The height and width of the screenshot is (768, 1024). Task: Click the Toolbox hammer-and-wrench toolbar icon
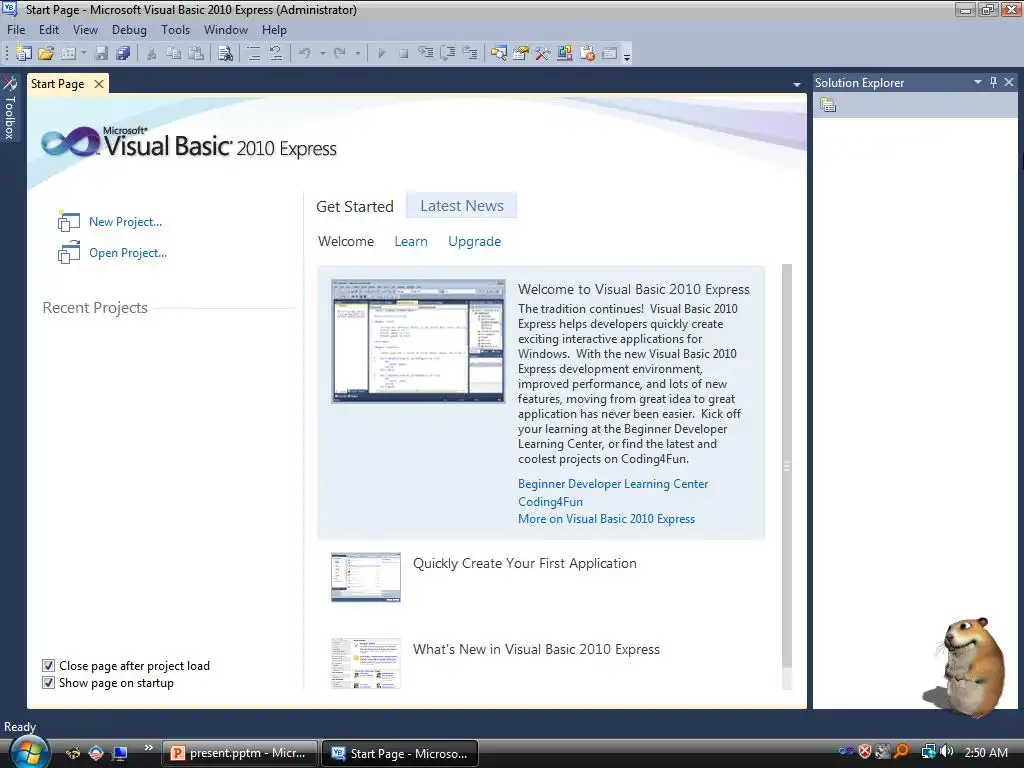pyautogui.click(x=543, y=54)
